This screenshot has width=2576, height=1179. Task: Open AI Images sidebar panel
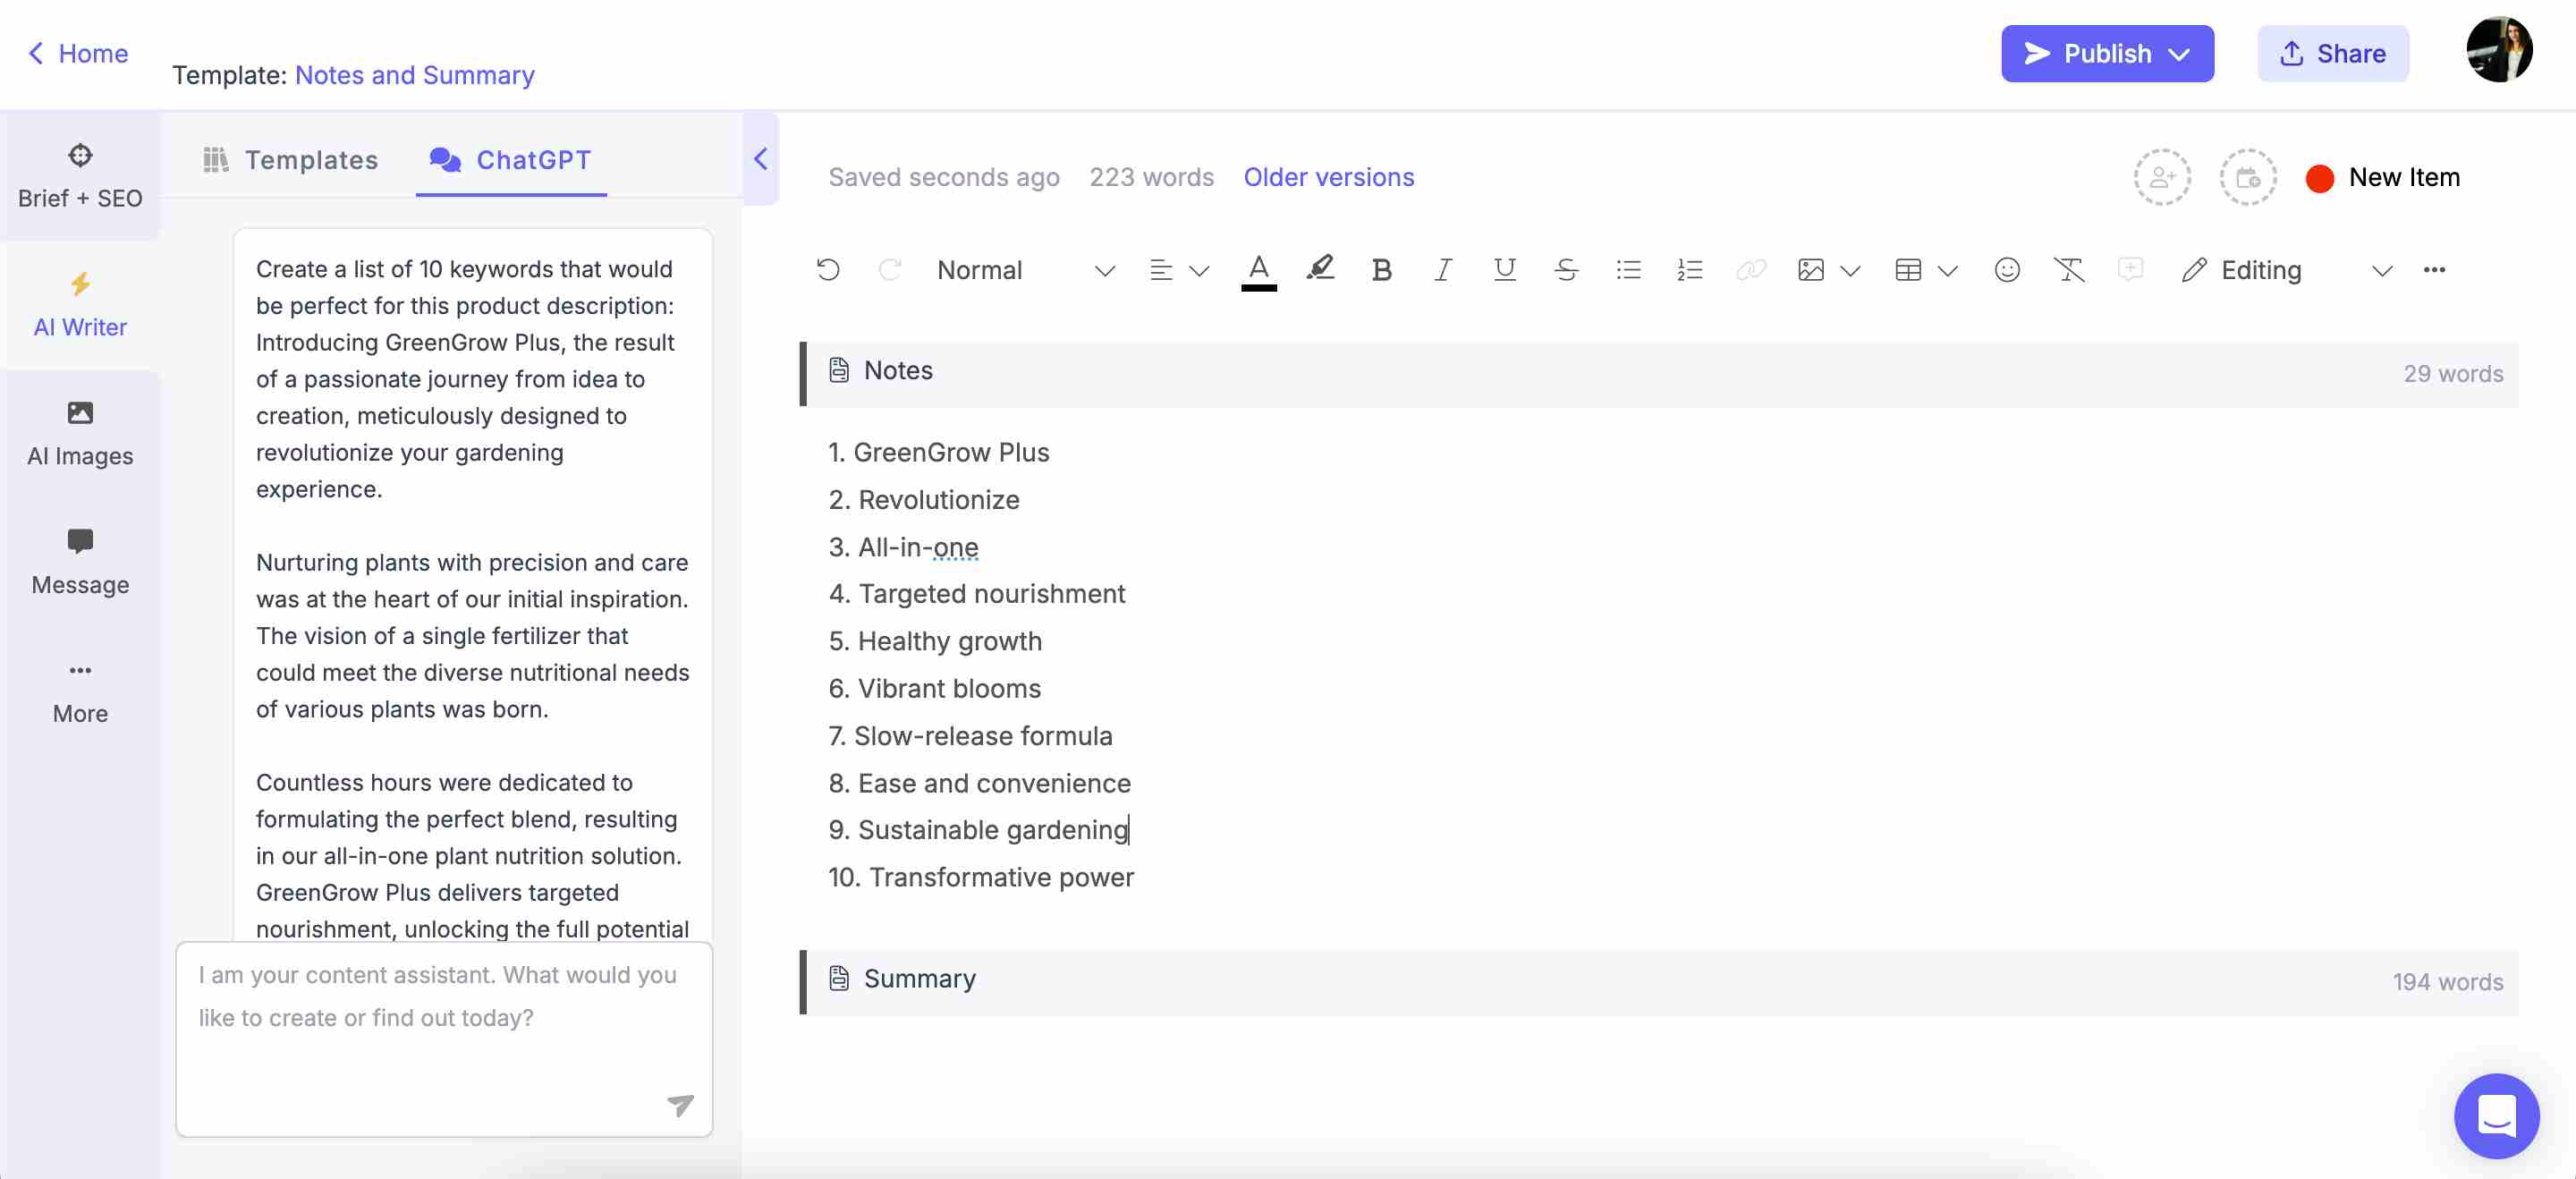pyautogui.click(x=80, y=435)
